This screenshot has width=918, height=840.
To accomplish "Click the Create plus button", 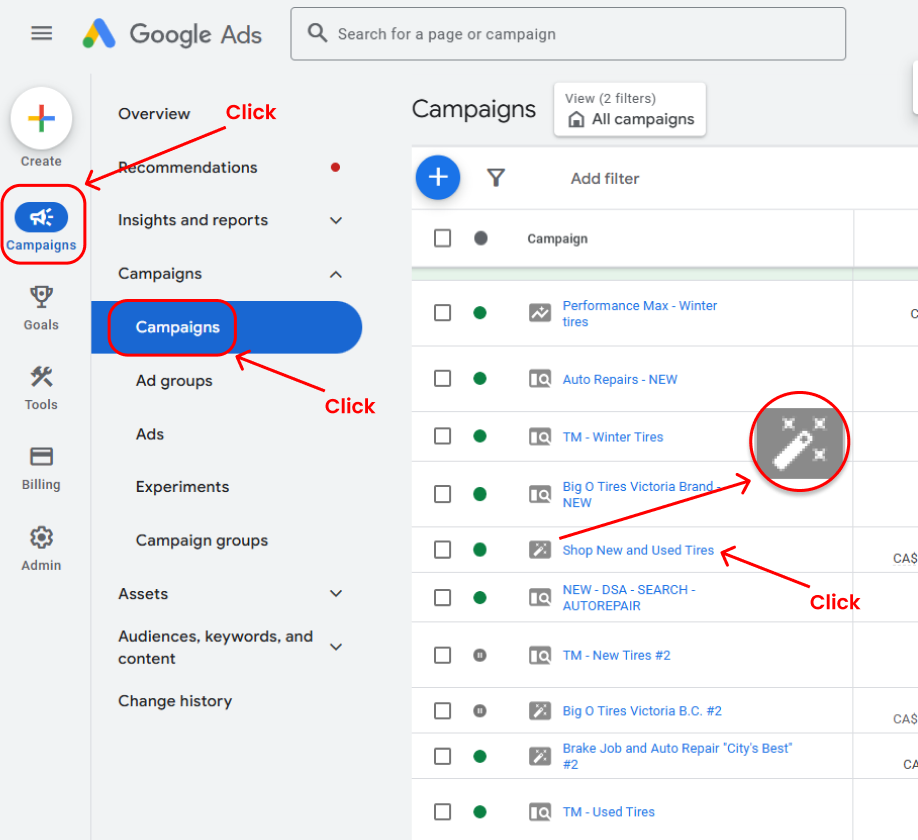I will coord(41,119).
